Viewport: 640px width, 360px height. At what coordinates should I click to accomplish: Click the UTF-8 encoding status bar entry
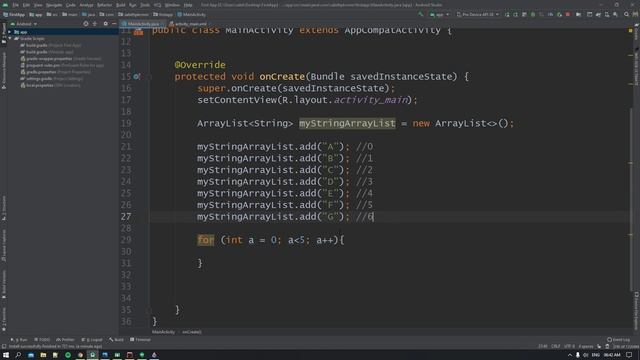pyautogui.click(x=569, y=347)
